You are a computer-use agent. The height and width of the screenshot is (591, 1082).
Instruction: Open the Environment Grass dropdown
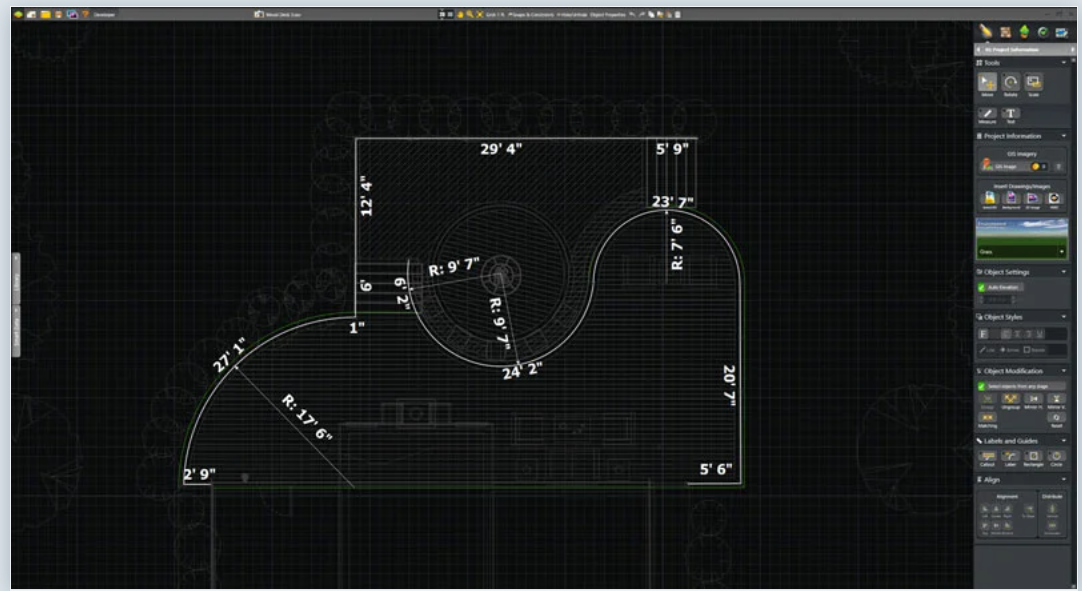1021,252
